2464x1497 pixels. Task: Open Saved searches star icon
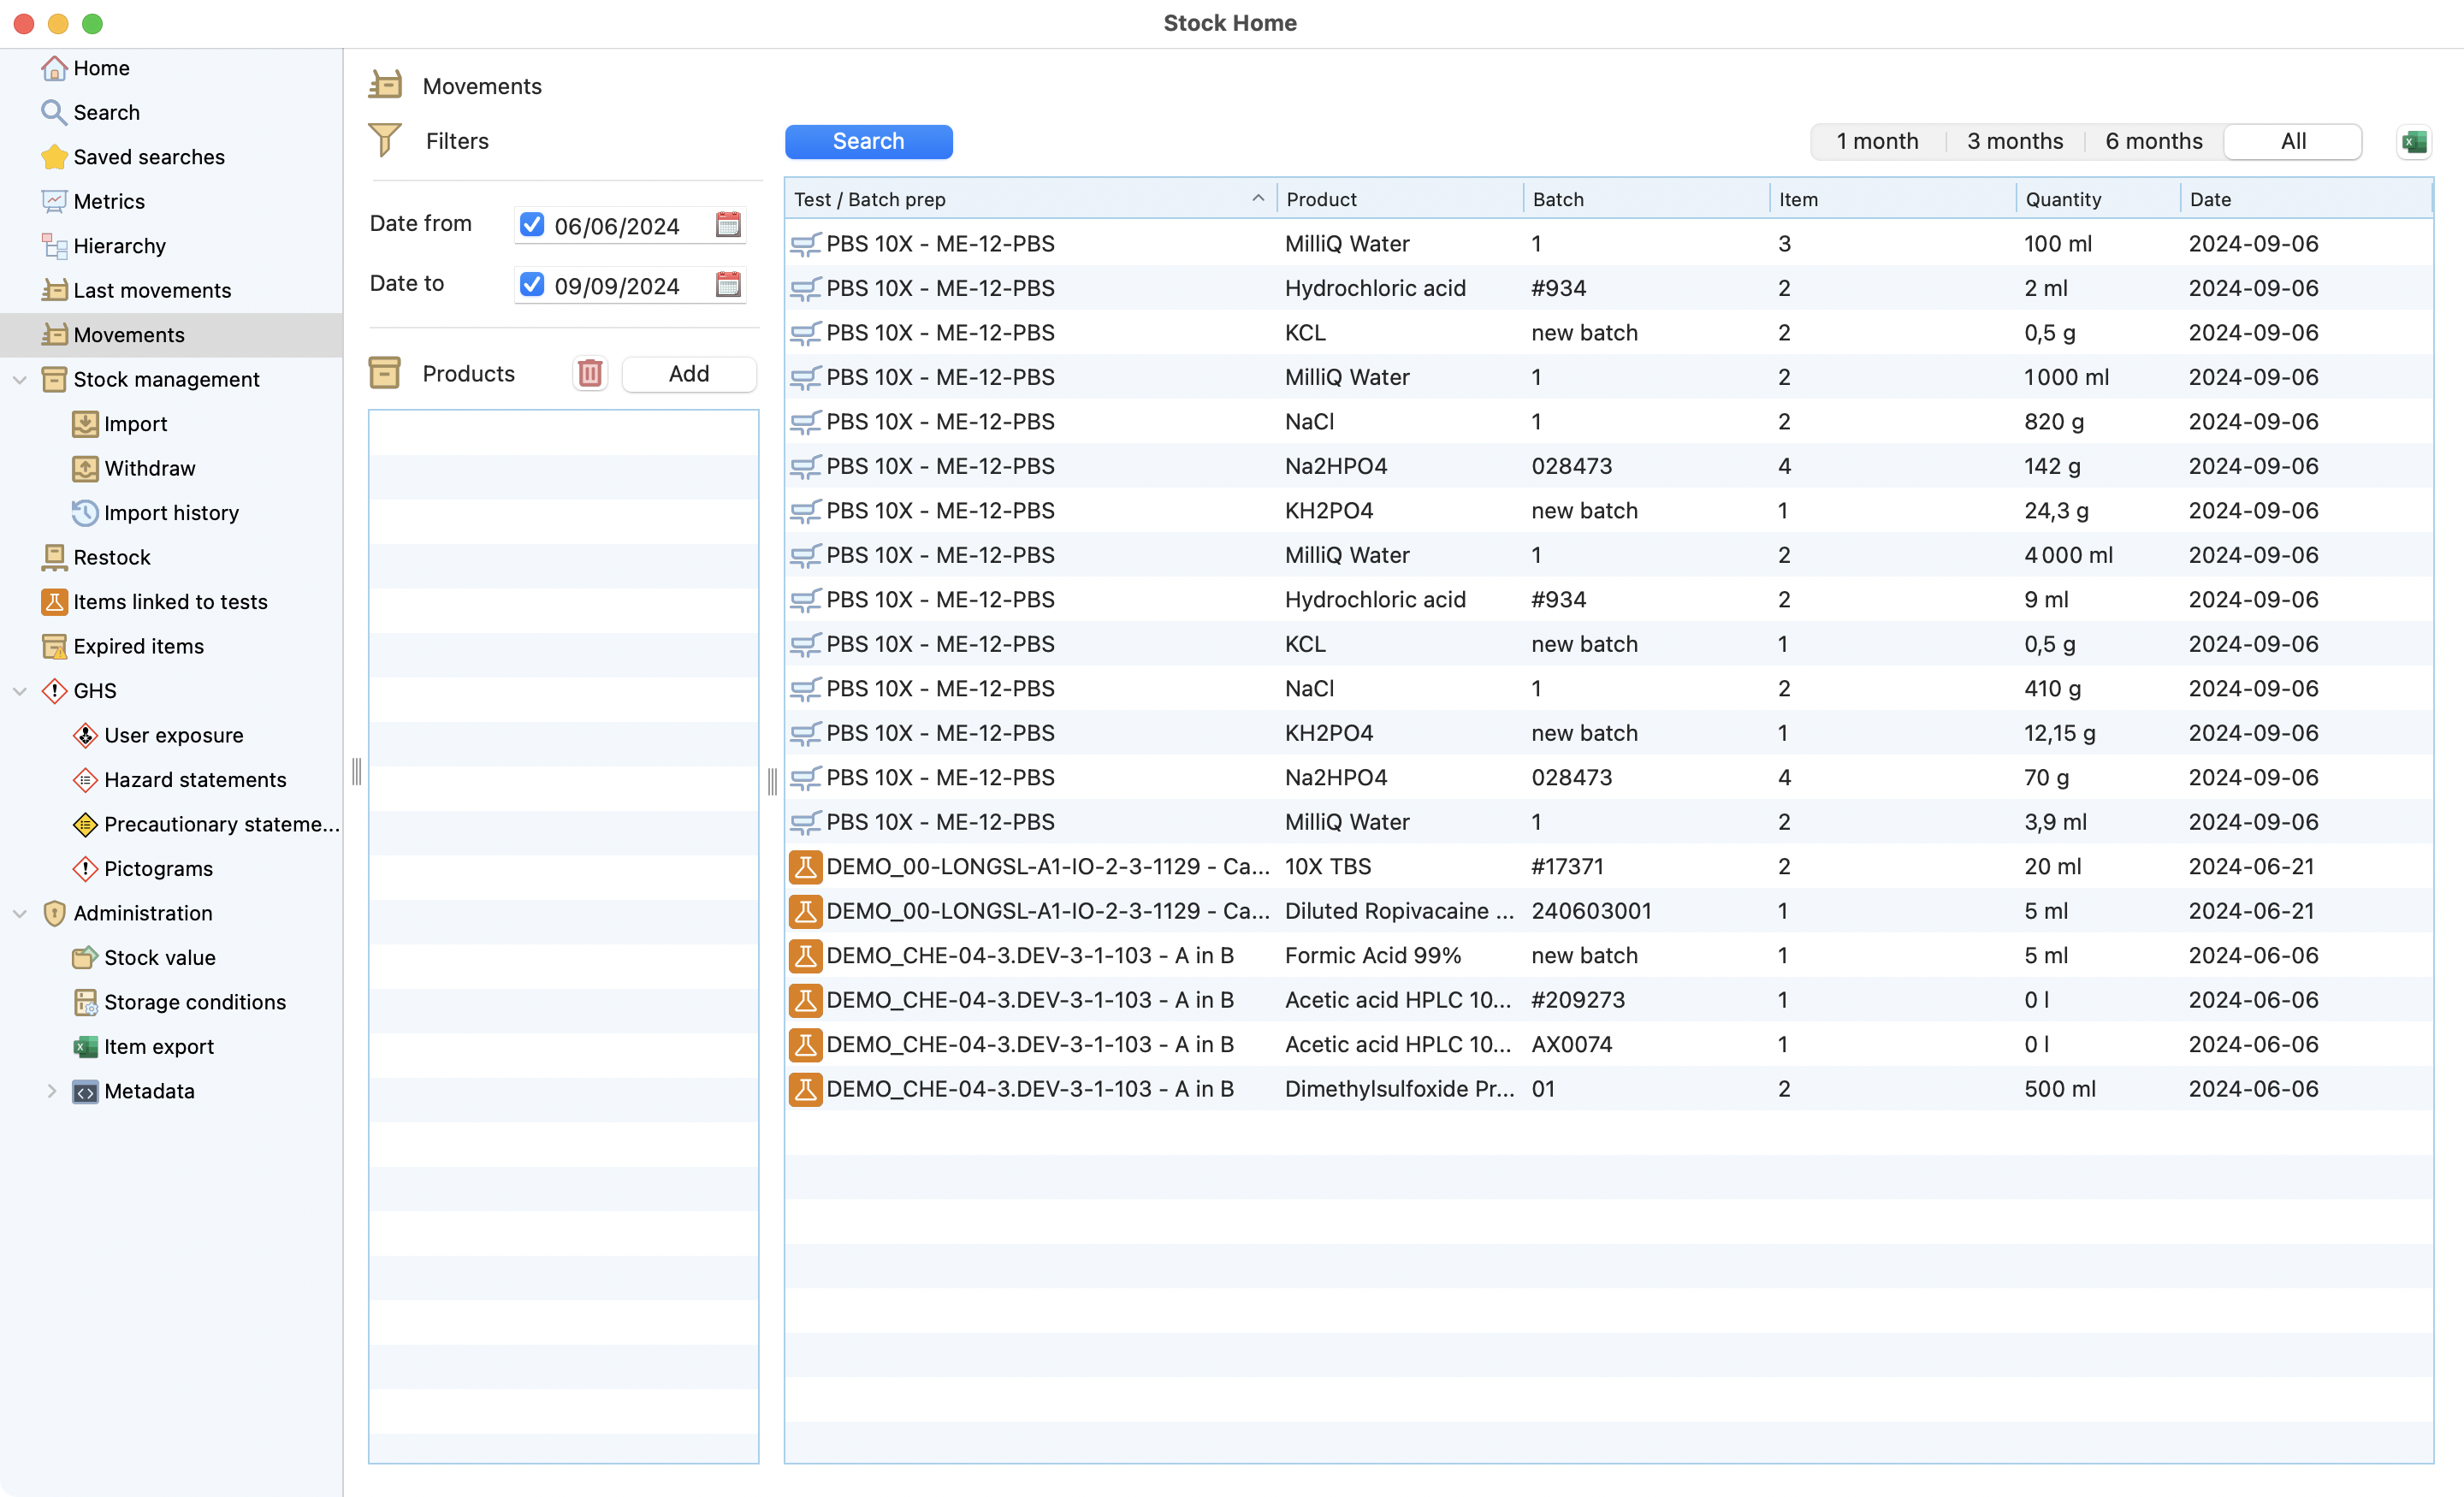[x=54, y=157]
